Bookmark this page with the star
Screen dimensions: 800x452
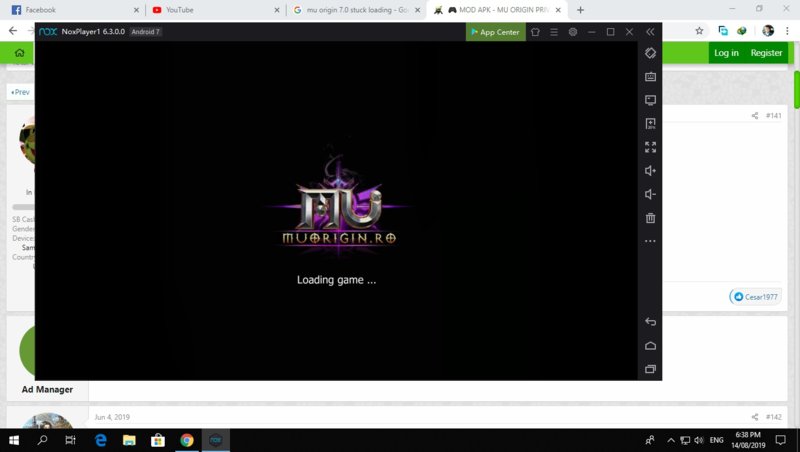tap(699, 31)
